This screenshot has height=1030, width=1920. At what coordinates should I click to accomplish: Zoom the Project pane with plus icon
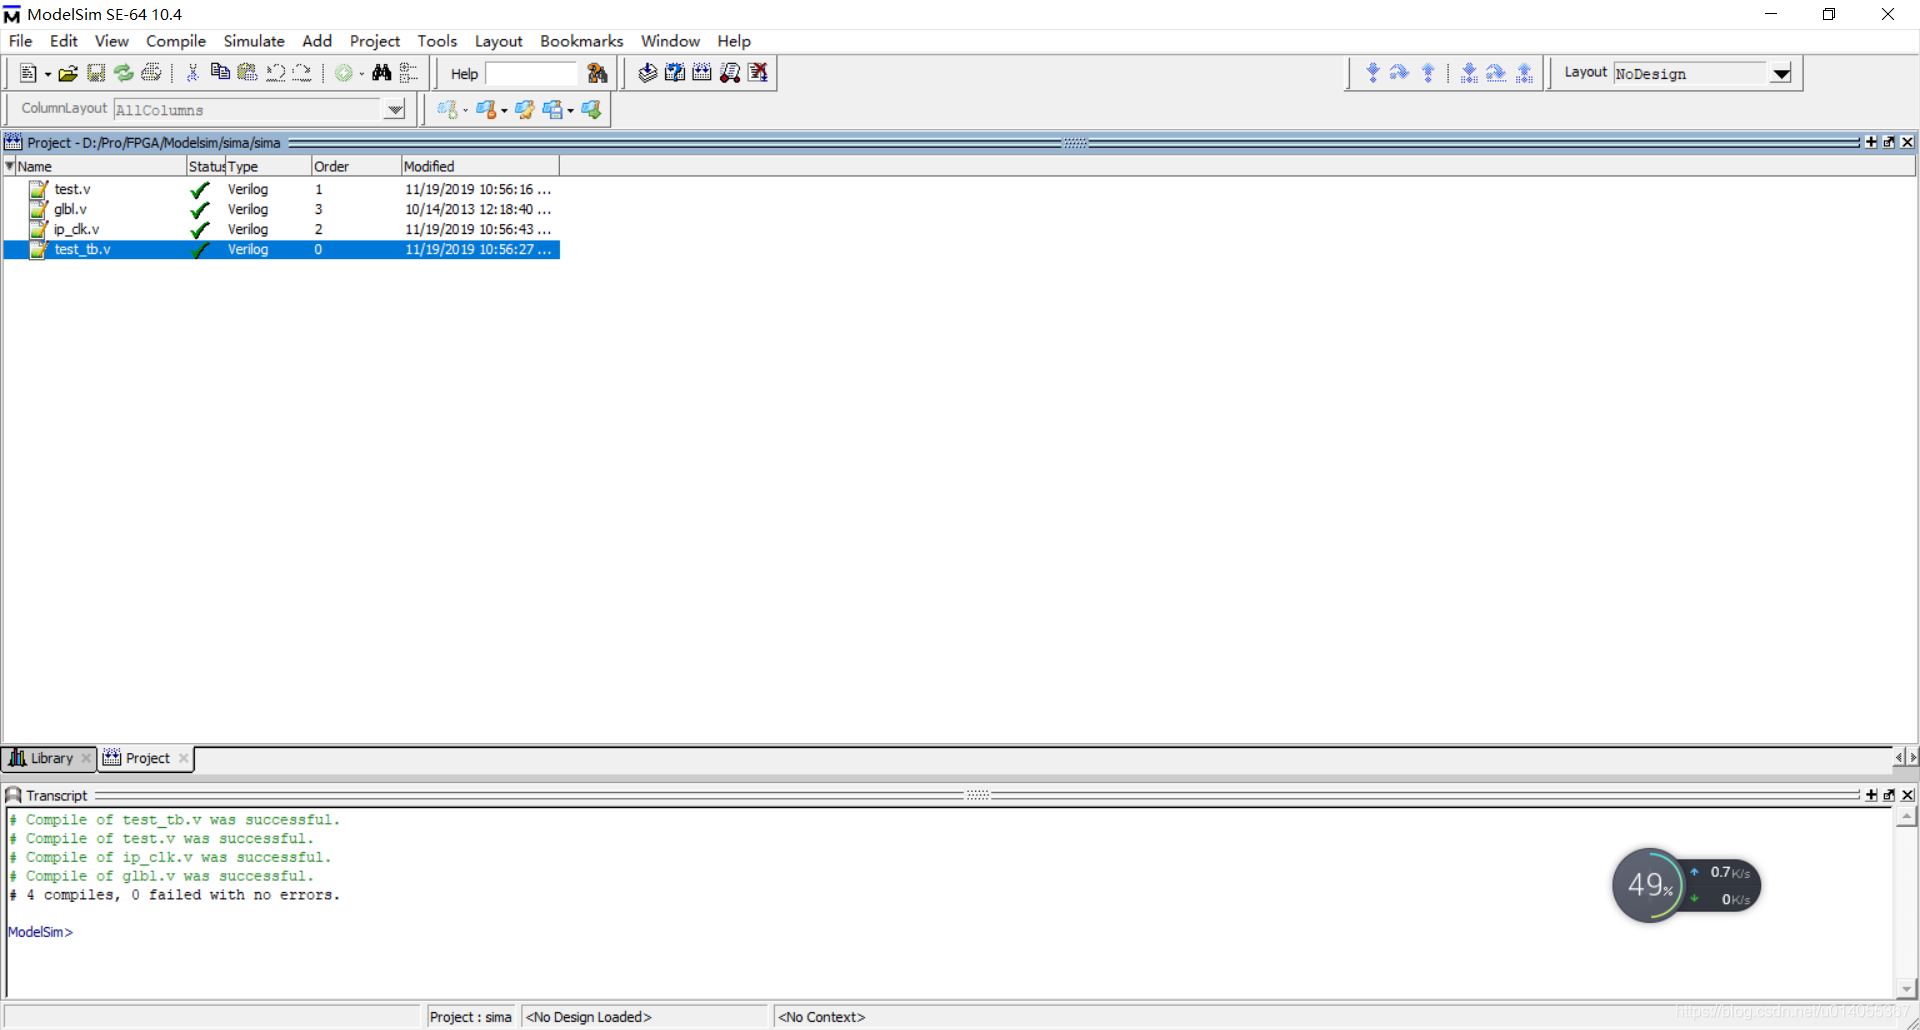[1871, 142]
